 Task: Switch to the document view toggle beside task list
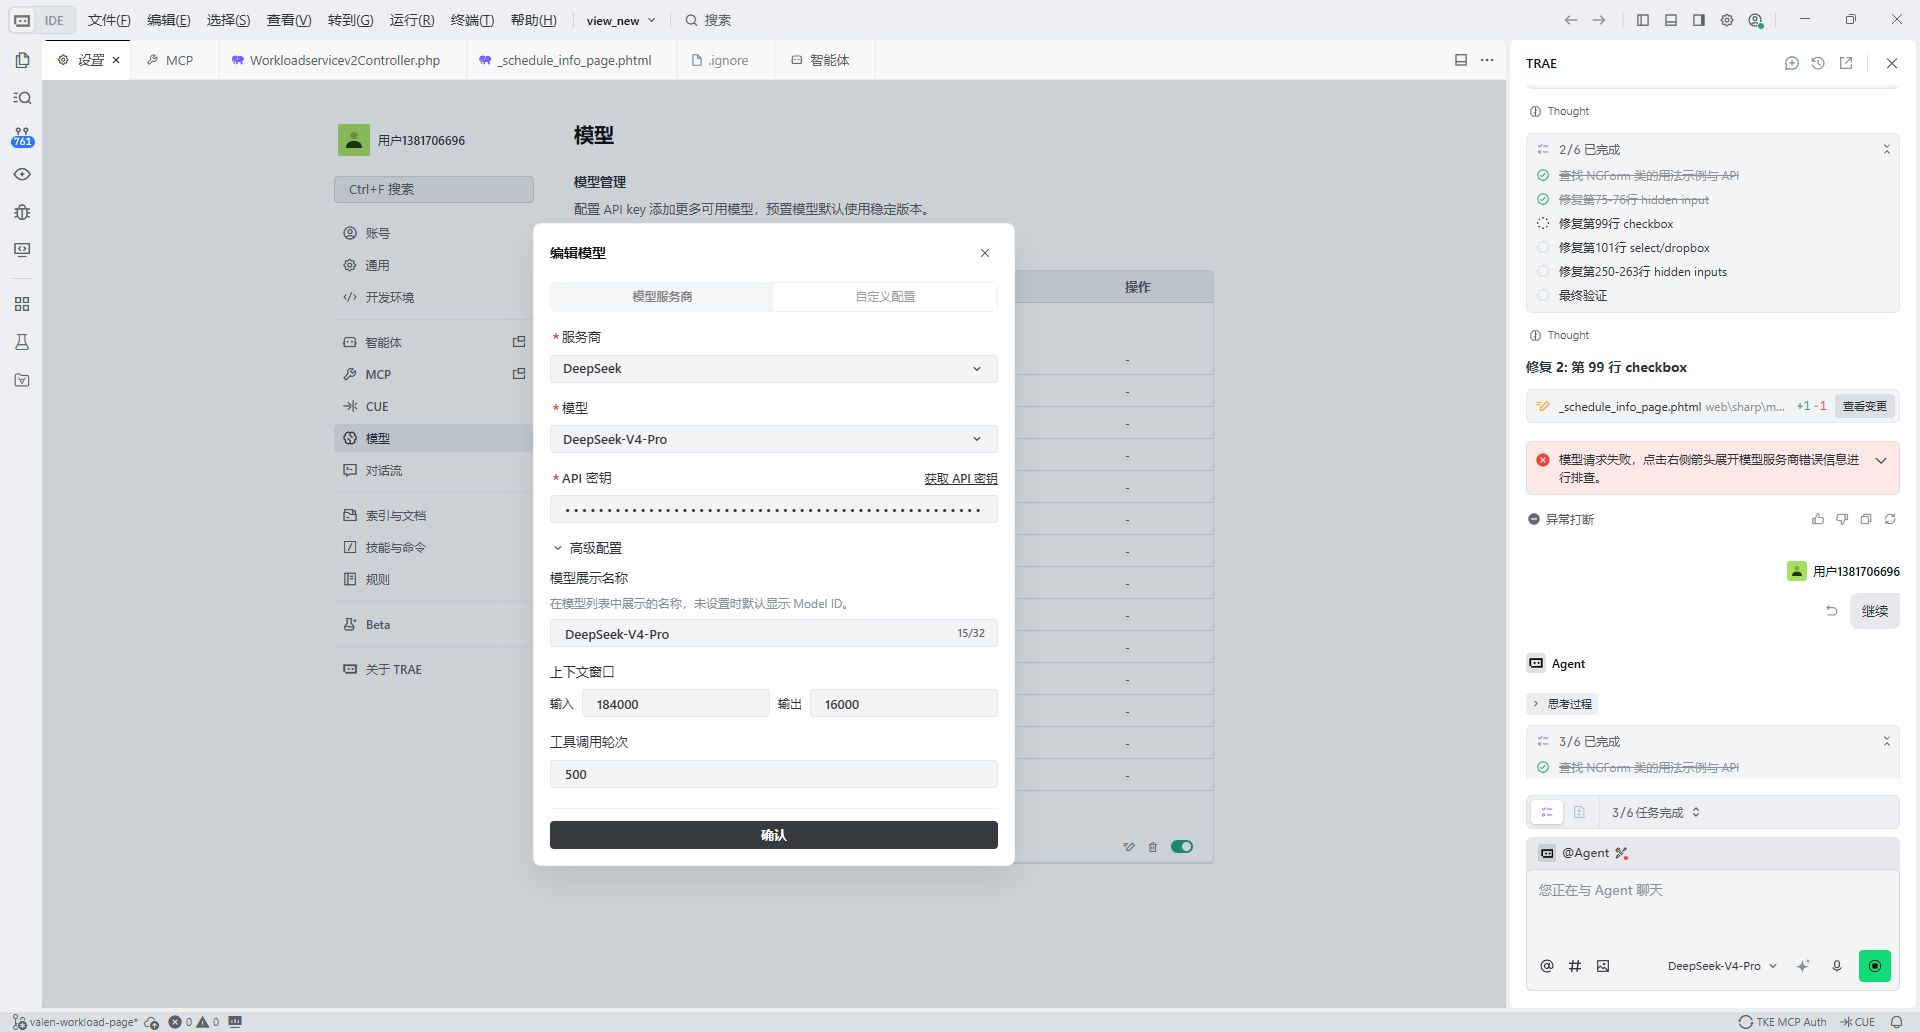click(1579, 812)
